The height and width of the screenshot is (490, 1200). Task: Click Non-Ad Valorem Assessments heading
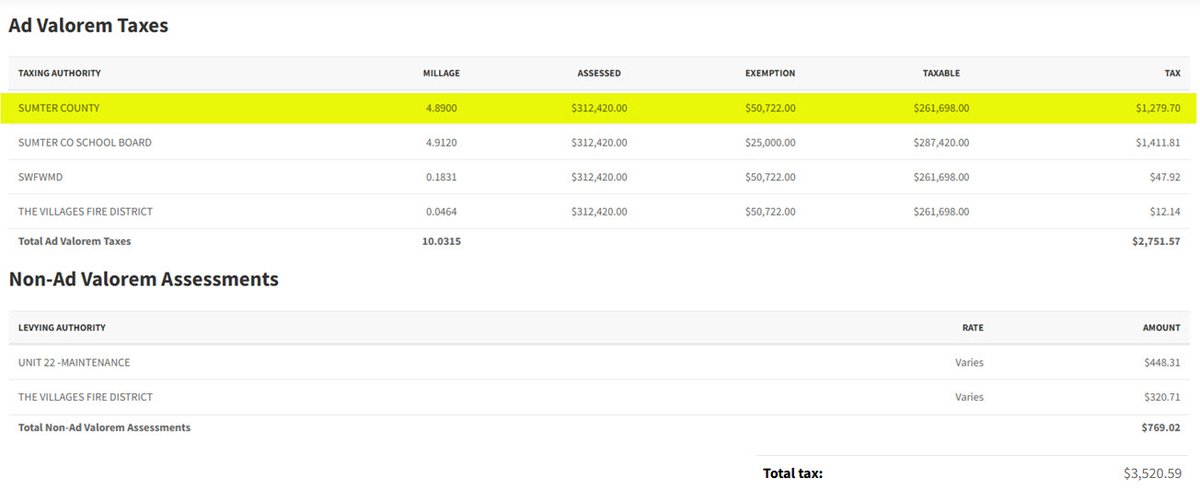pyautogui.click(x=143, y=280)
